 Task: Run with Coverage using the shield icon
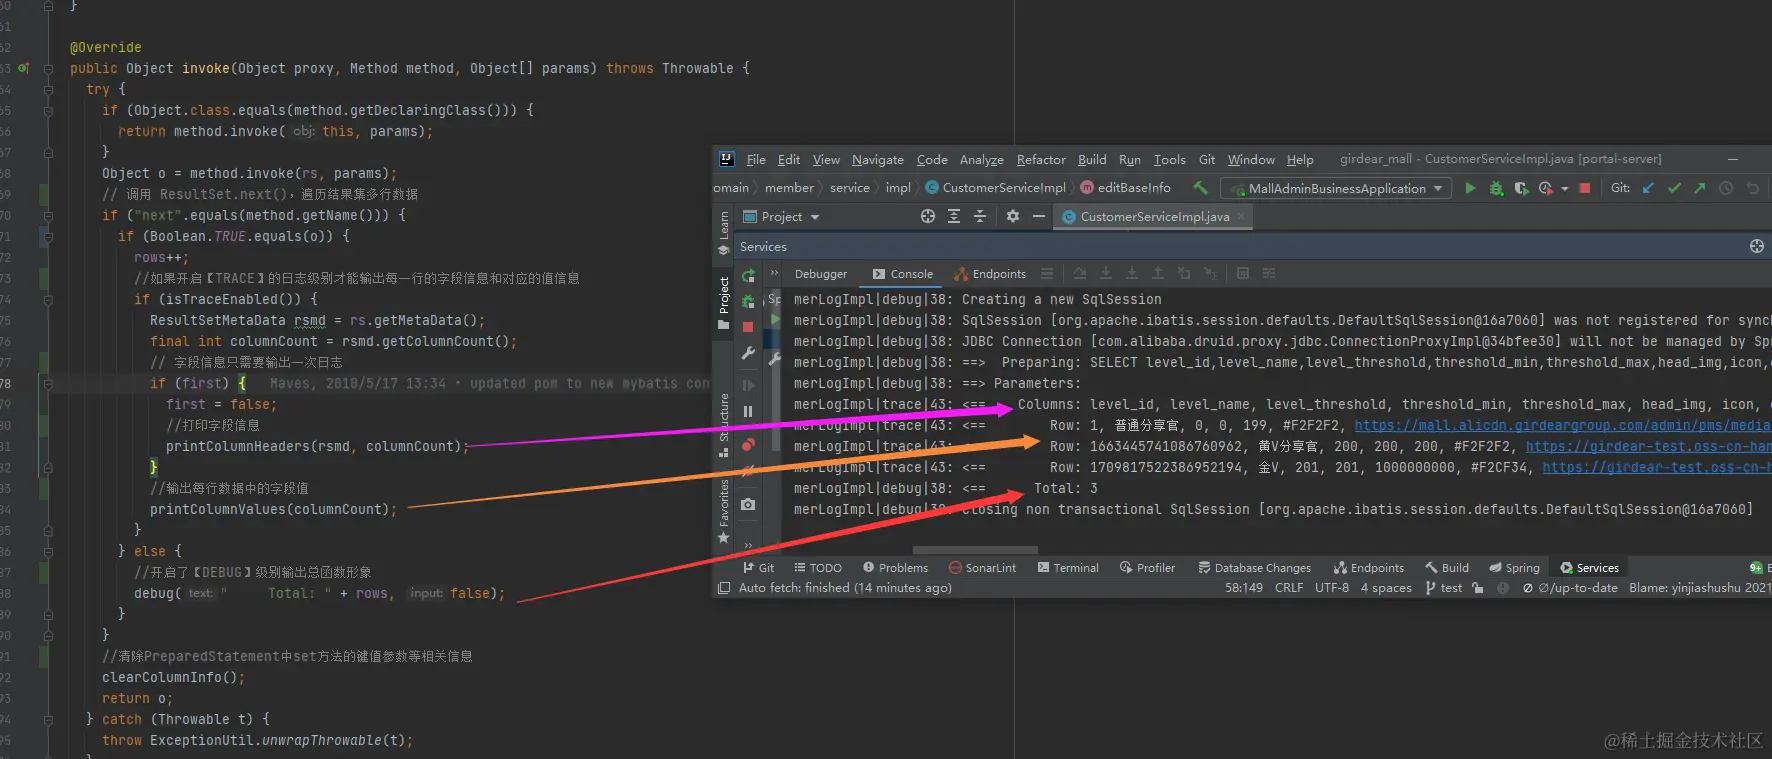tap(1521, 188)
